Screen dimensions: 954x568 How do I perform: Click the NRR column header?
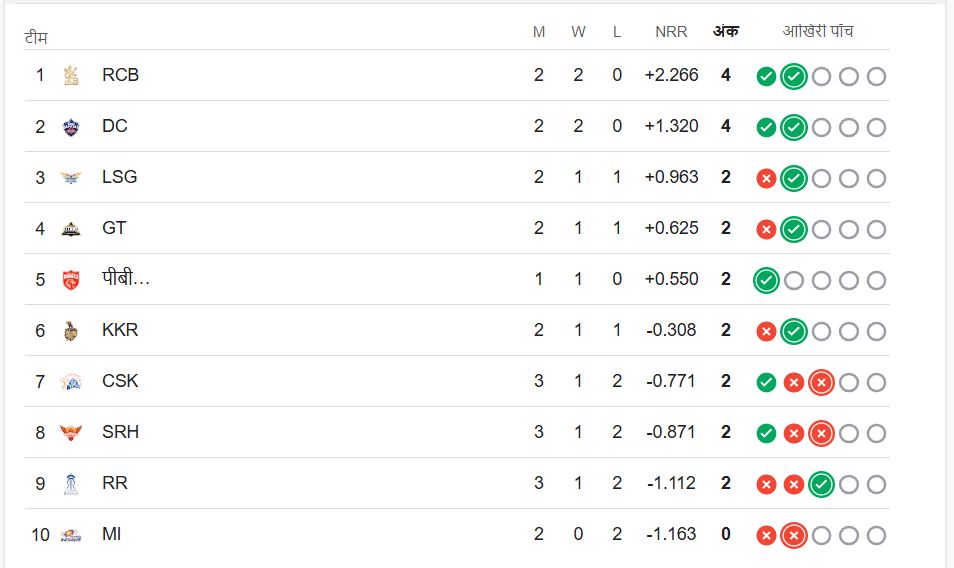tap(671, 32)
